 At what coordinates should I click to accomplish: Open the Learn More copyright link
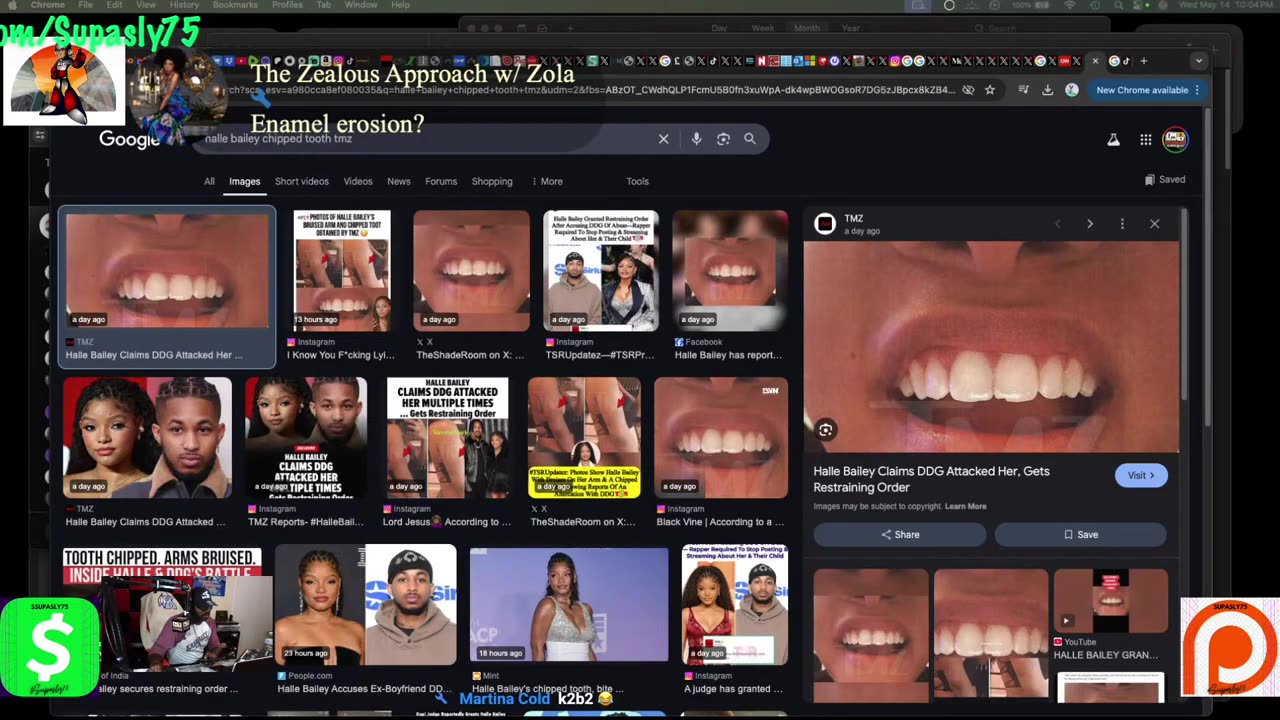965,506
